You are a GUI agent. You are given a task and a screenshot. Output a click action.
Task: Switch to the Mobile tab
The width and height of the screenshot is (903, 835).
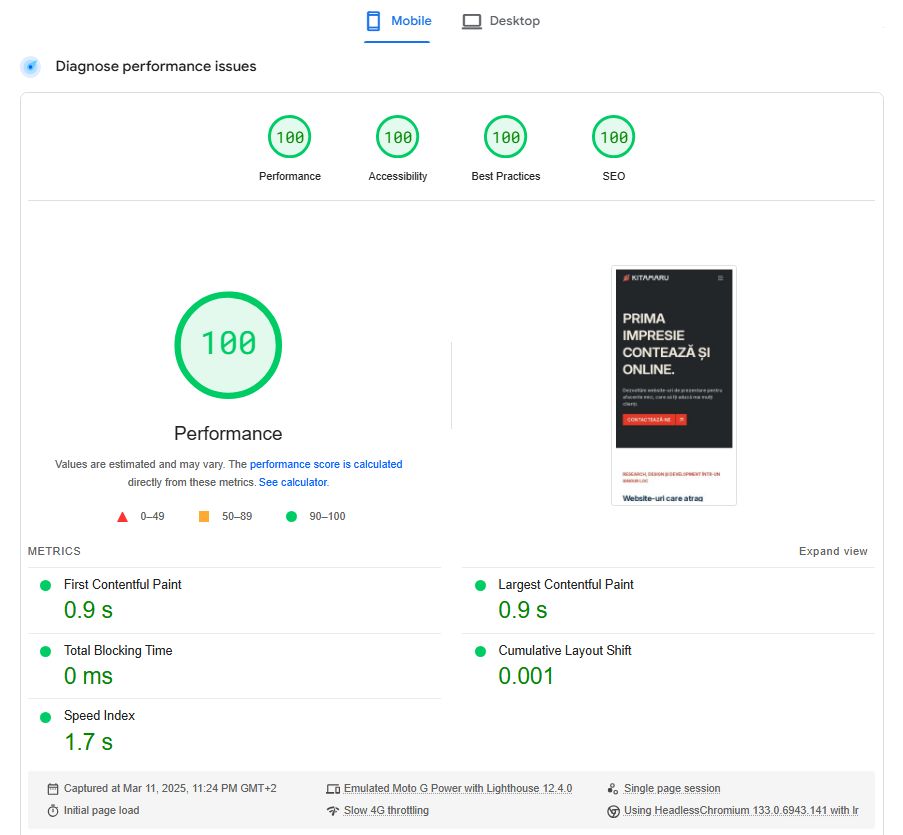coord(398,21)
